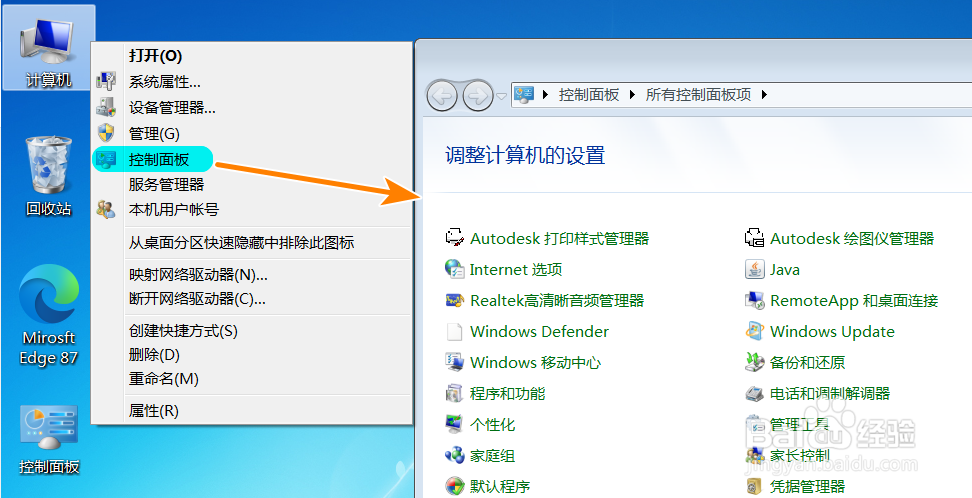Click the Internet 选项 globe icon
This screenshot has width=972, height=498.
[455, 269]
